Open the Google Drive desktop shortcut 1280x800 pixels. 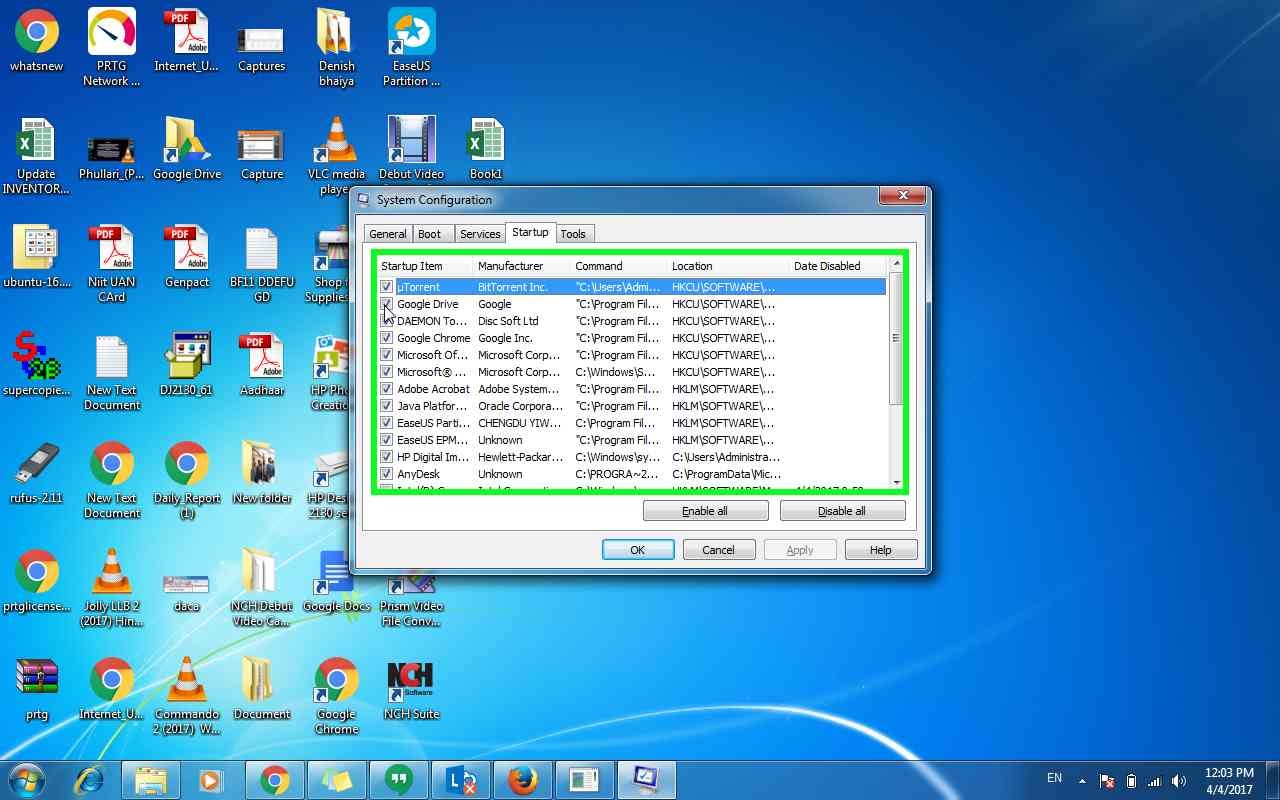pyautogui.click(x=186, y=140)
